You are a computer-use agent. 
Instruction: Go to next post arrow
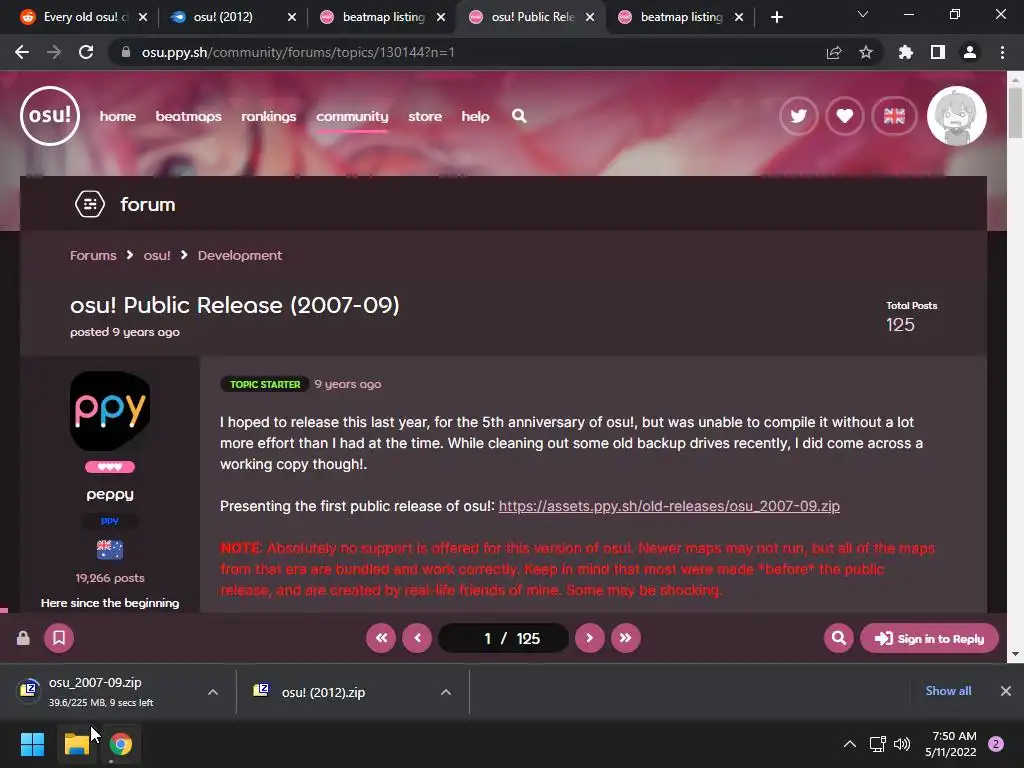pos(590,637)
